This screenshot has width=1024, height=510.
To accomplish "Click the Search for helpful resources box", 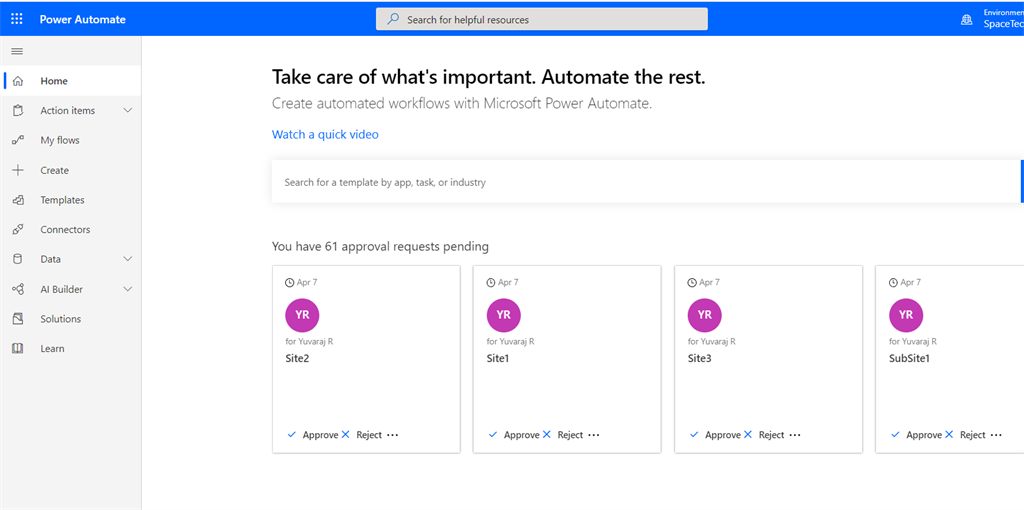I will pos(542,19).
